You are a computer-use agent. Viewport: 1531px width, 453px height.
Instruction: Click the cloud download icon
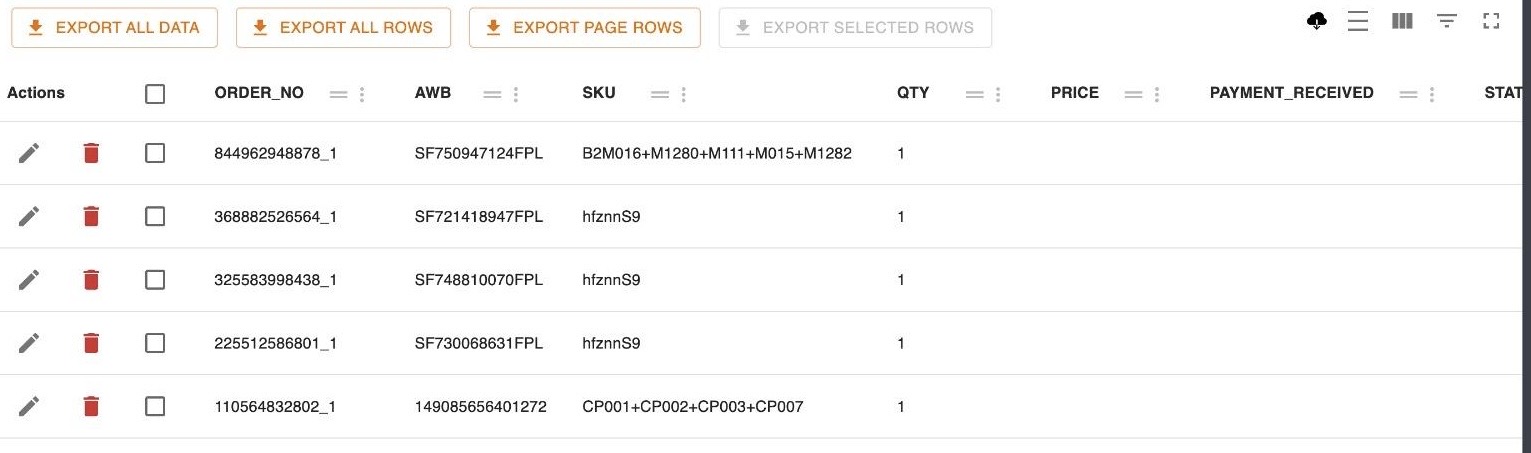pyautogui.click(x=1317, y=21)
